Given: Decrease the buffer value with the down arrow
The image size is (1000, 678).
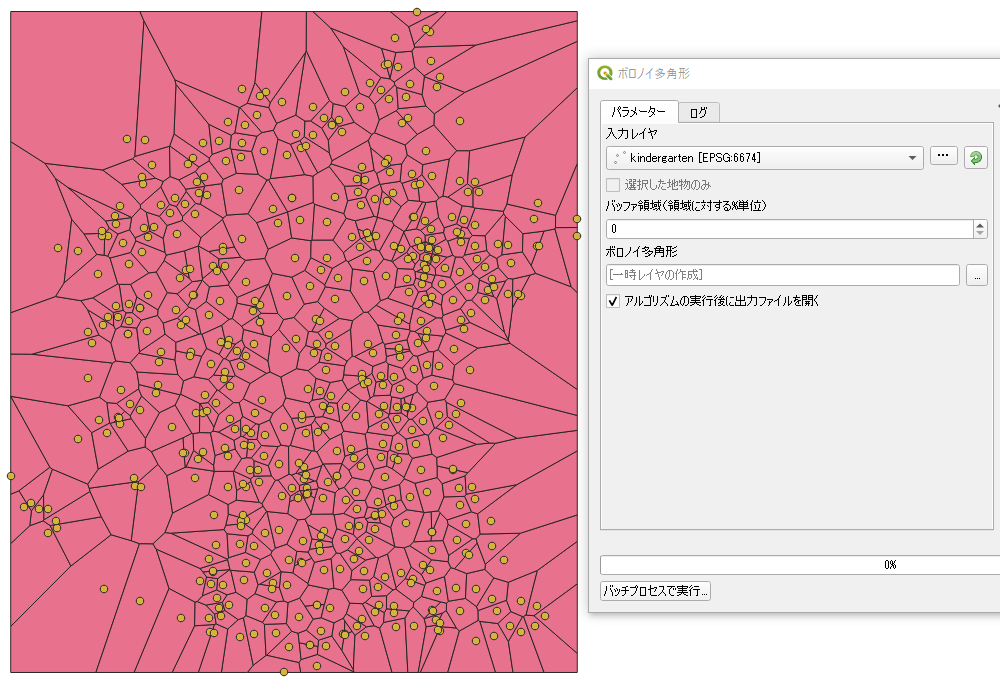Looking at the screenshot, I should tap(980, 233).
